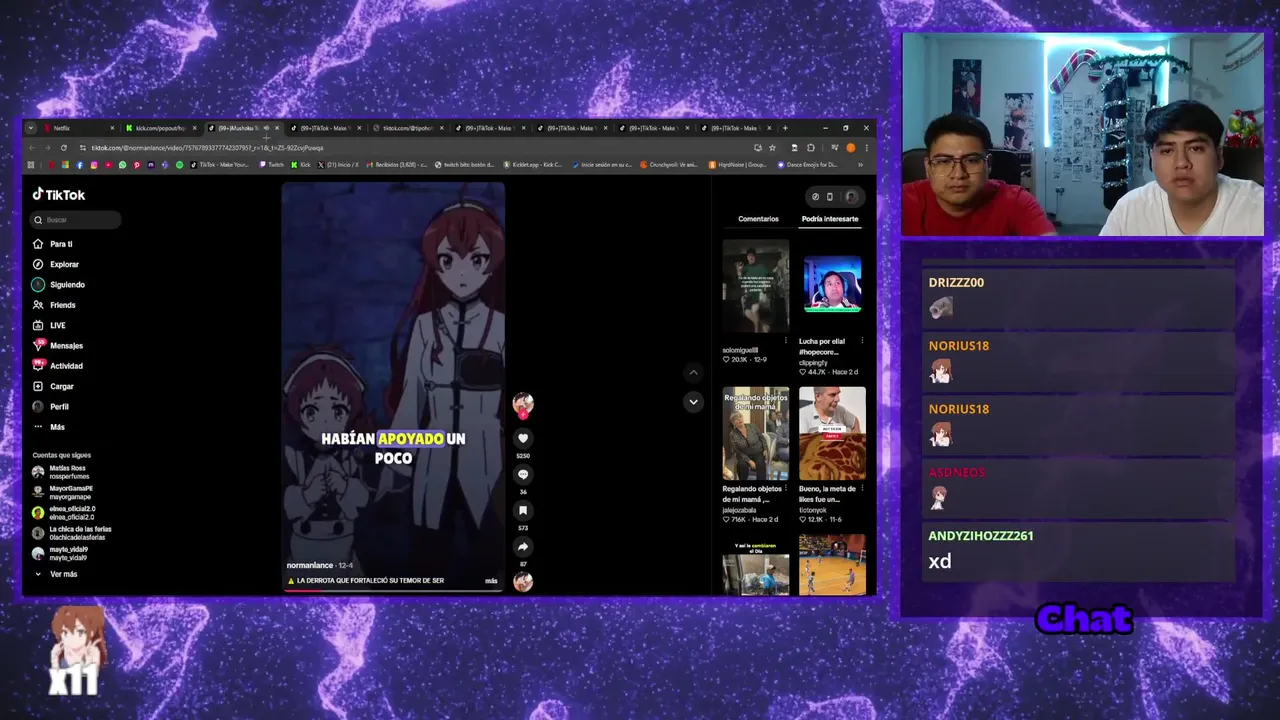
Task: Open the Friends section
Action: click(54, 305)
